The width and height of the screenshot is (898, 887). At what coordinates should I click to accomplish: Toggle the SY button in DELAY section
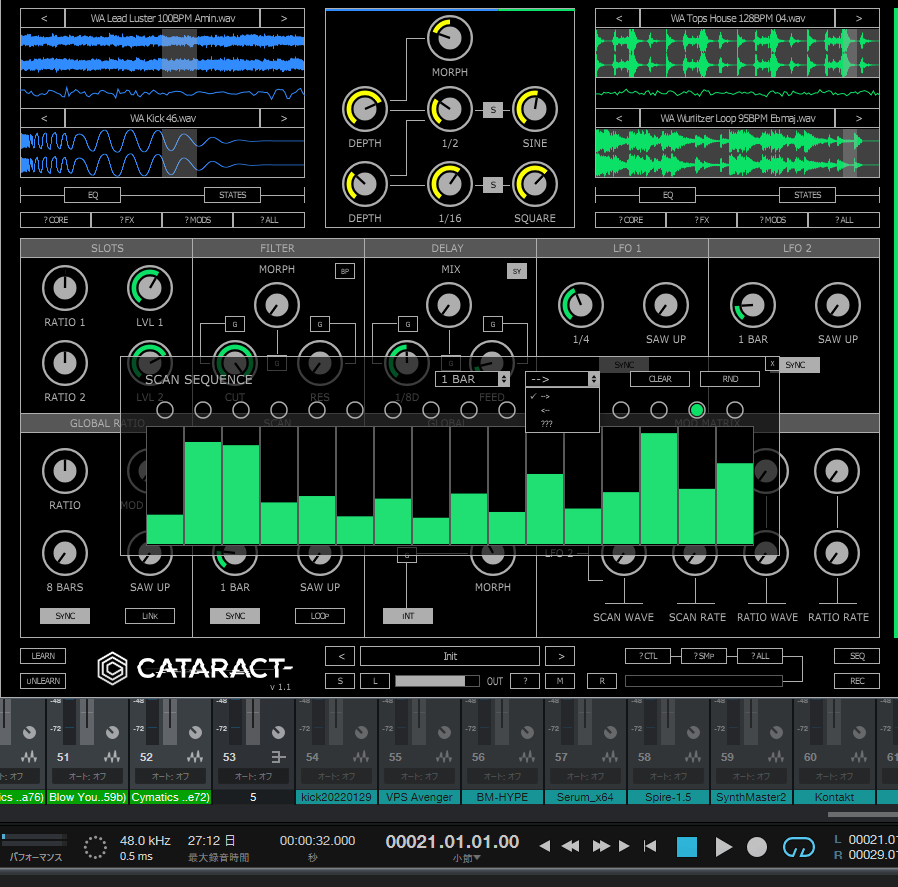pyautogui.click(x=517, y=271)
